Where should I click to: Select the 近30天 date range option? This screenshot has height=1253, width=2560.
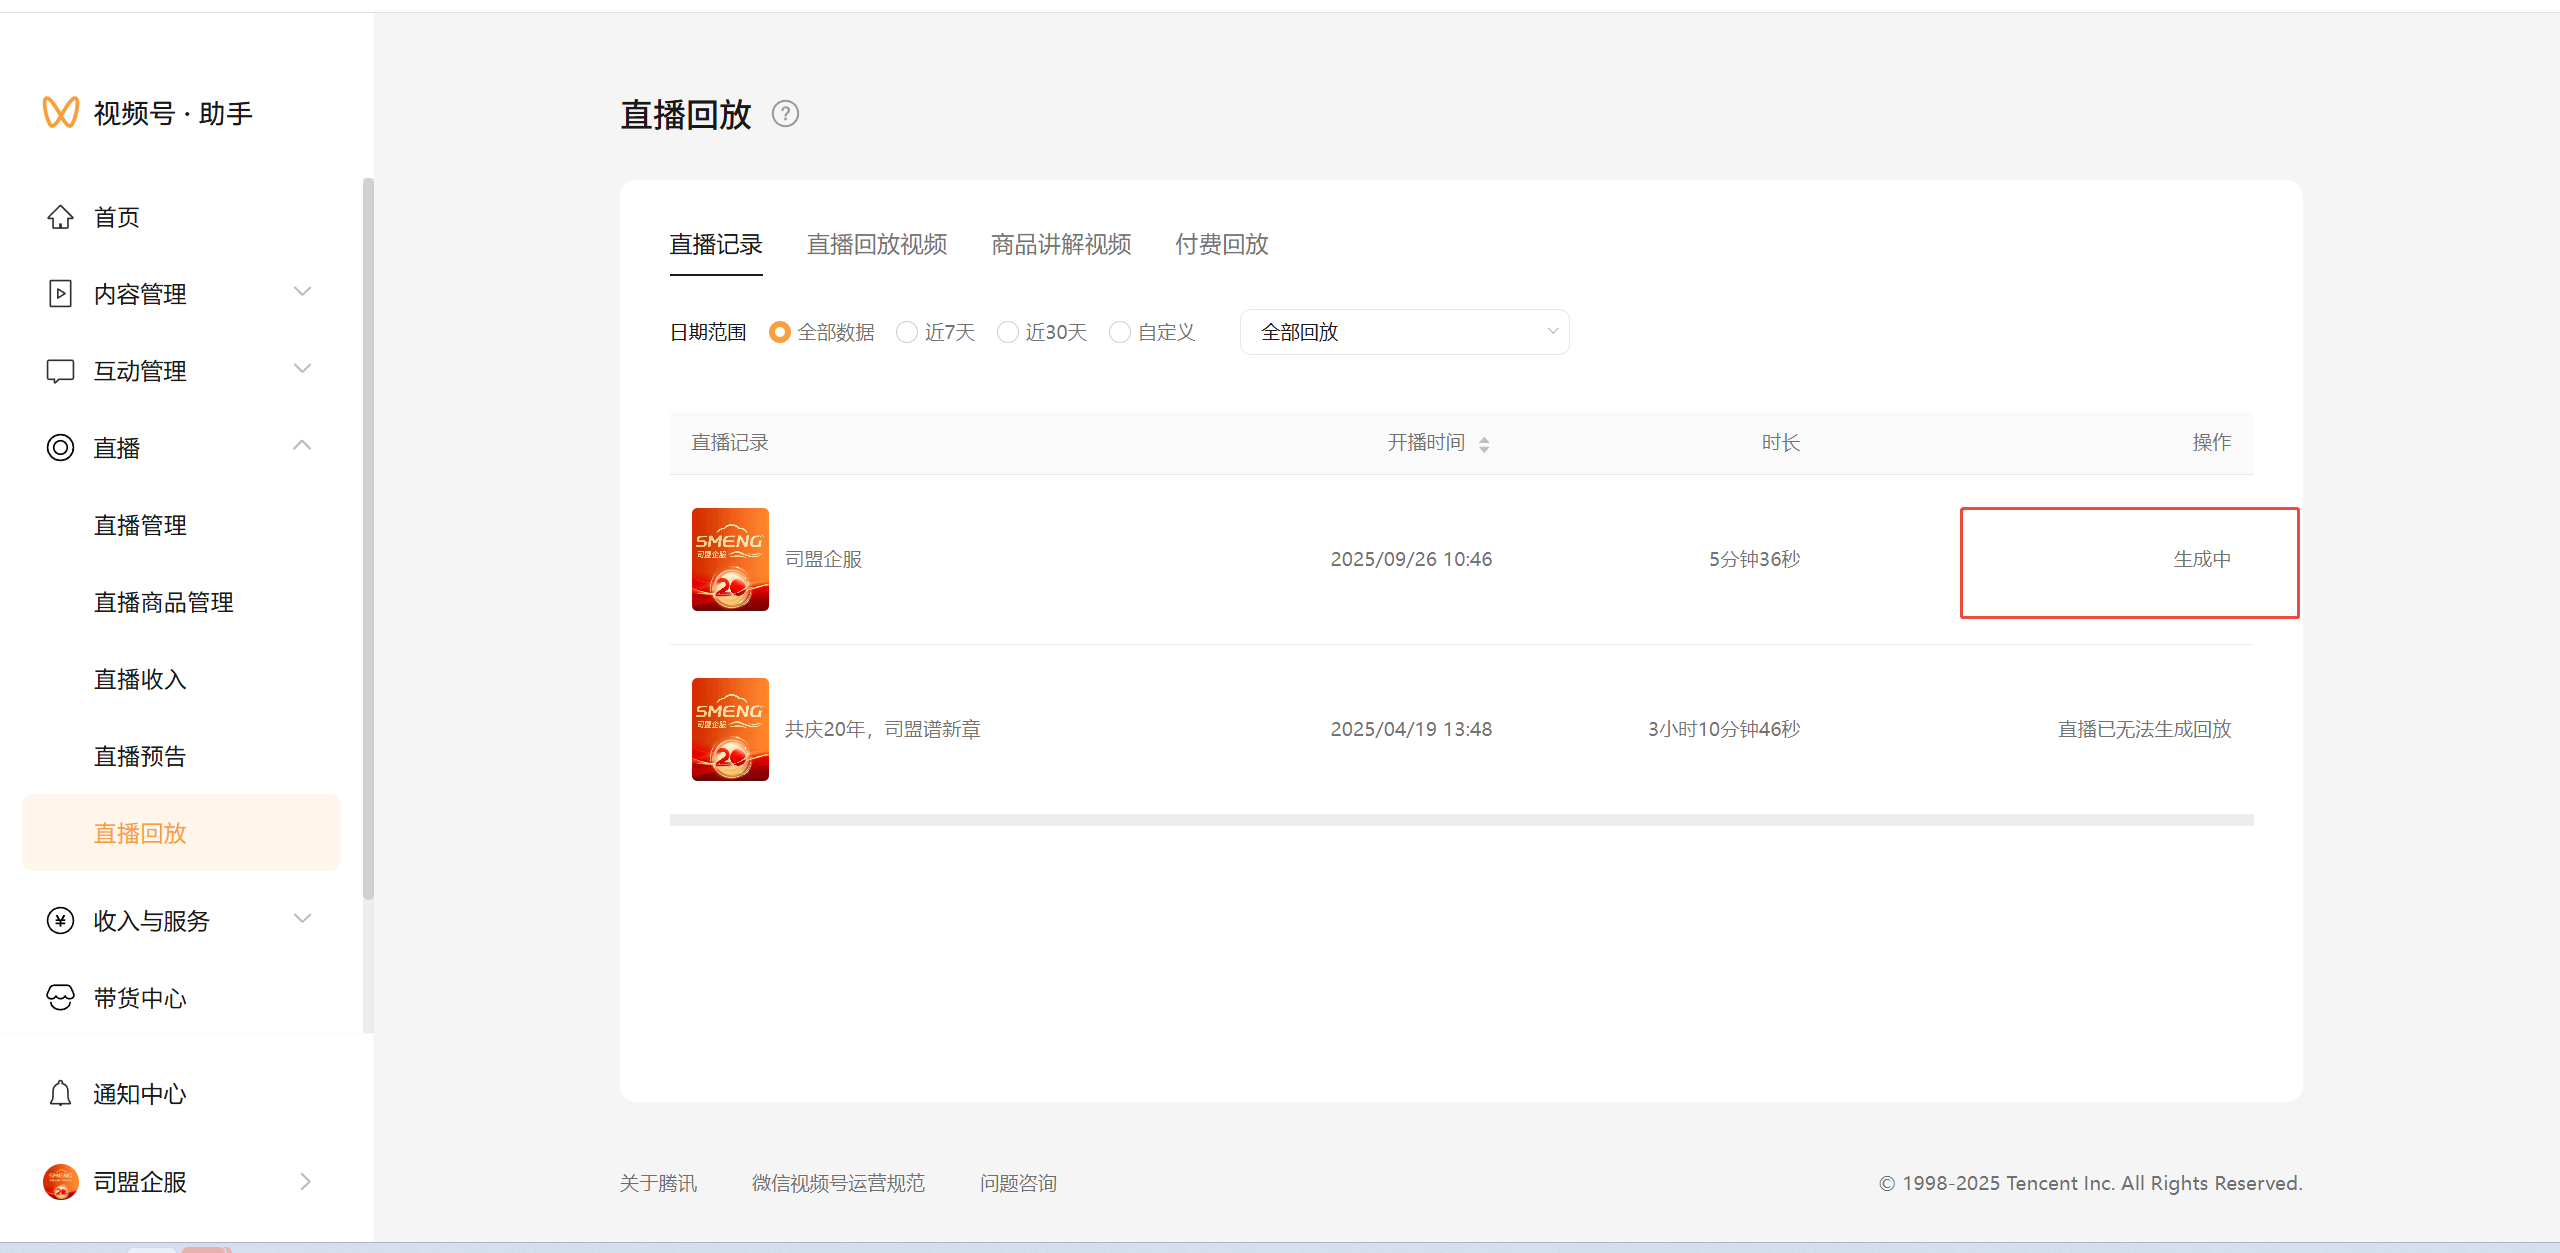click(x=1008, y=332)
